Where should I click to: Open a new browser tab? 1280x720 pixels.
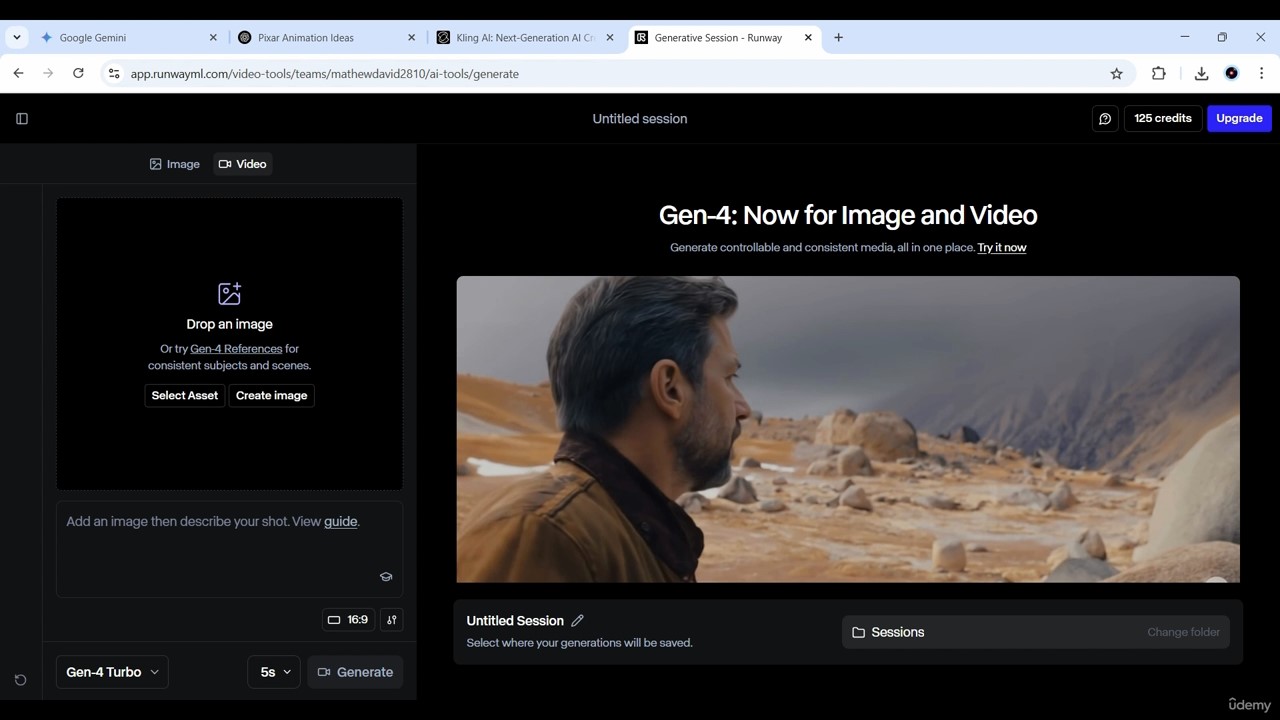point(838,37)
